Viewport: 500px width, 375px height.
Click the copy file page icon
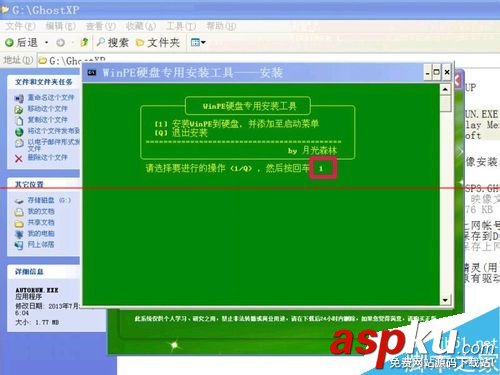[19, 120]
